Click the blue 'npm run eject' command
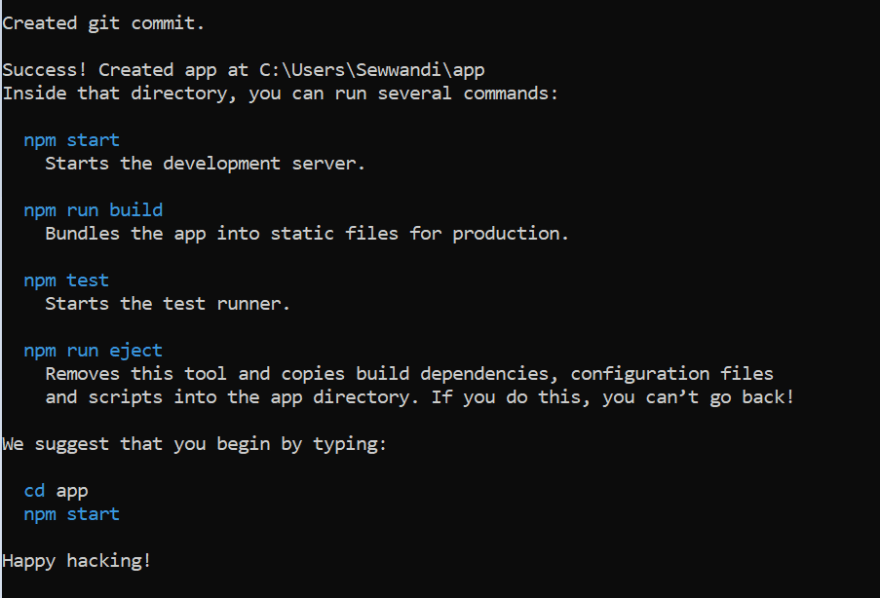This screenshot has width=880, height=598. click(93, 351)
